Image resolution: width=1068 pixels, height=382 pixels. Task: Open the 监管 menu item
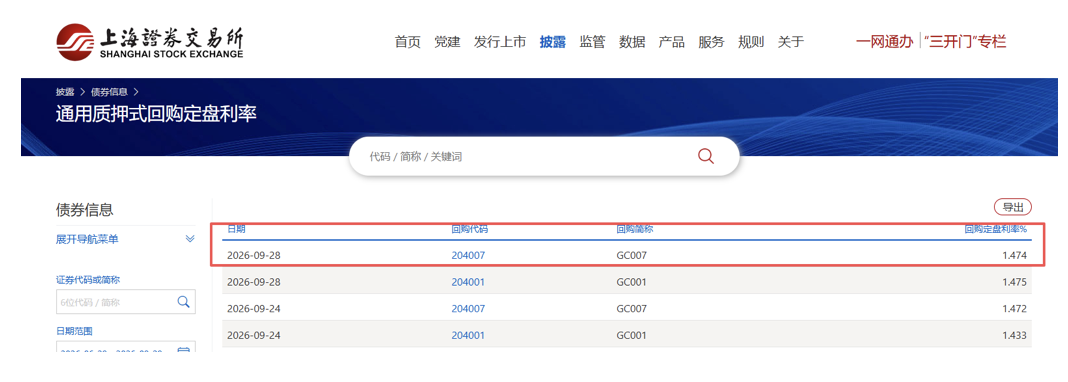592,42
